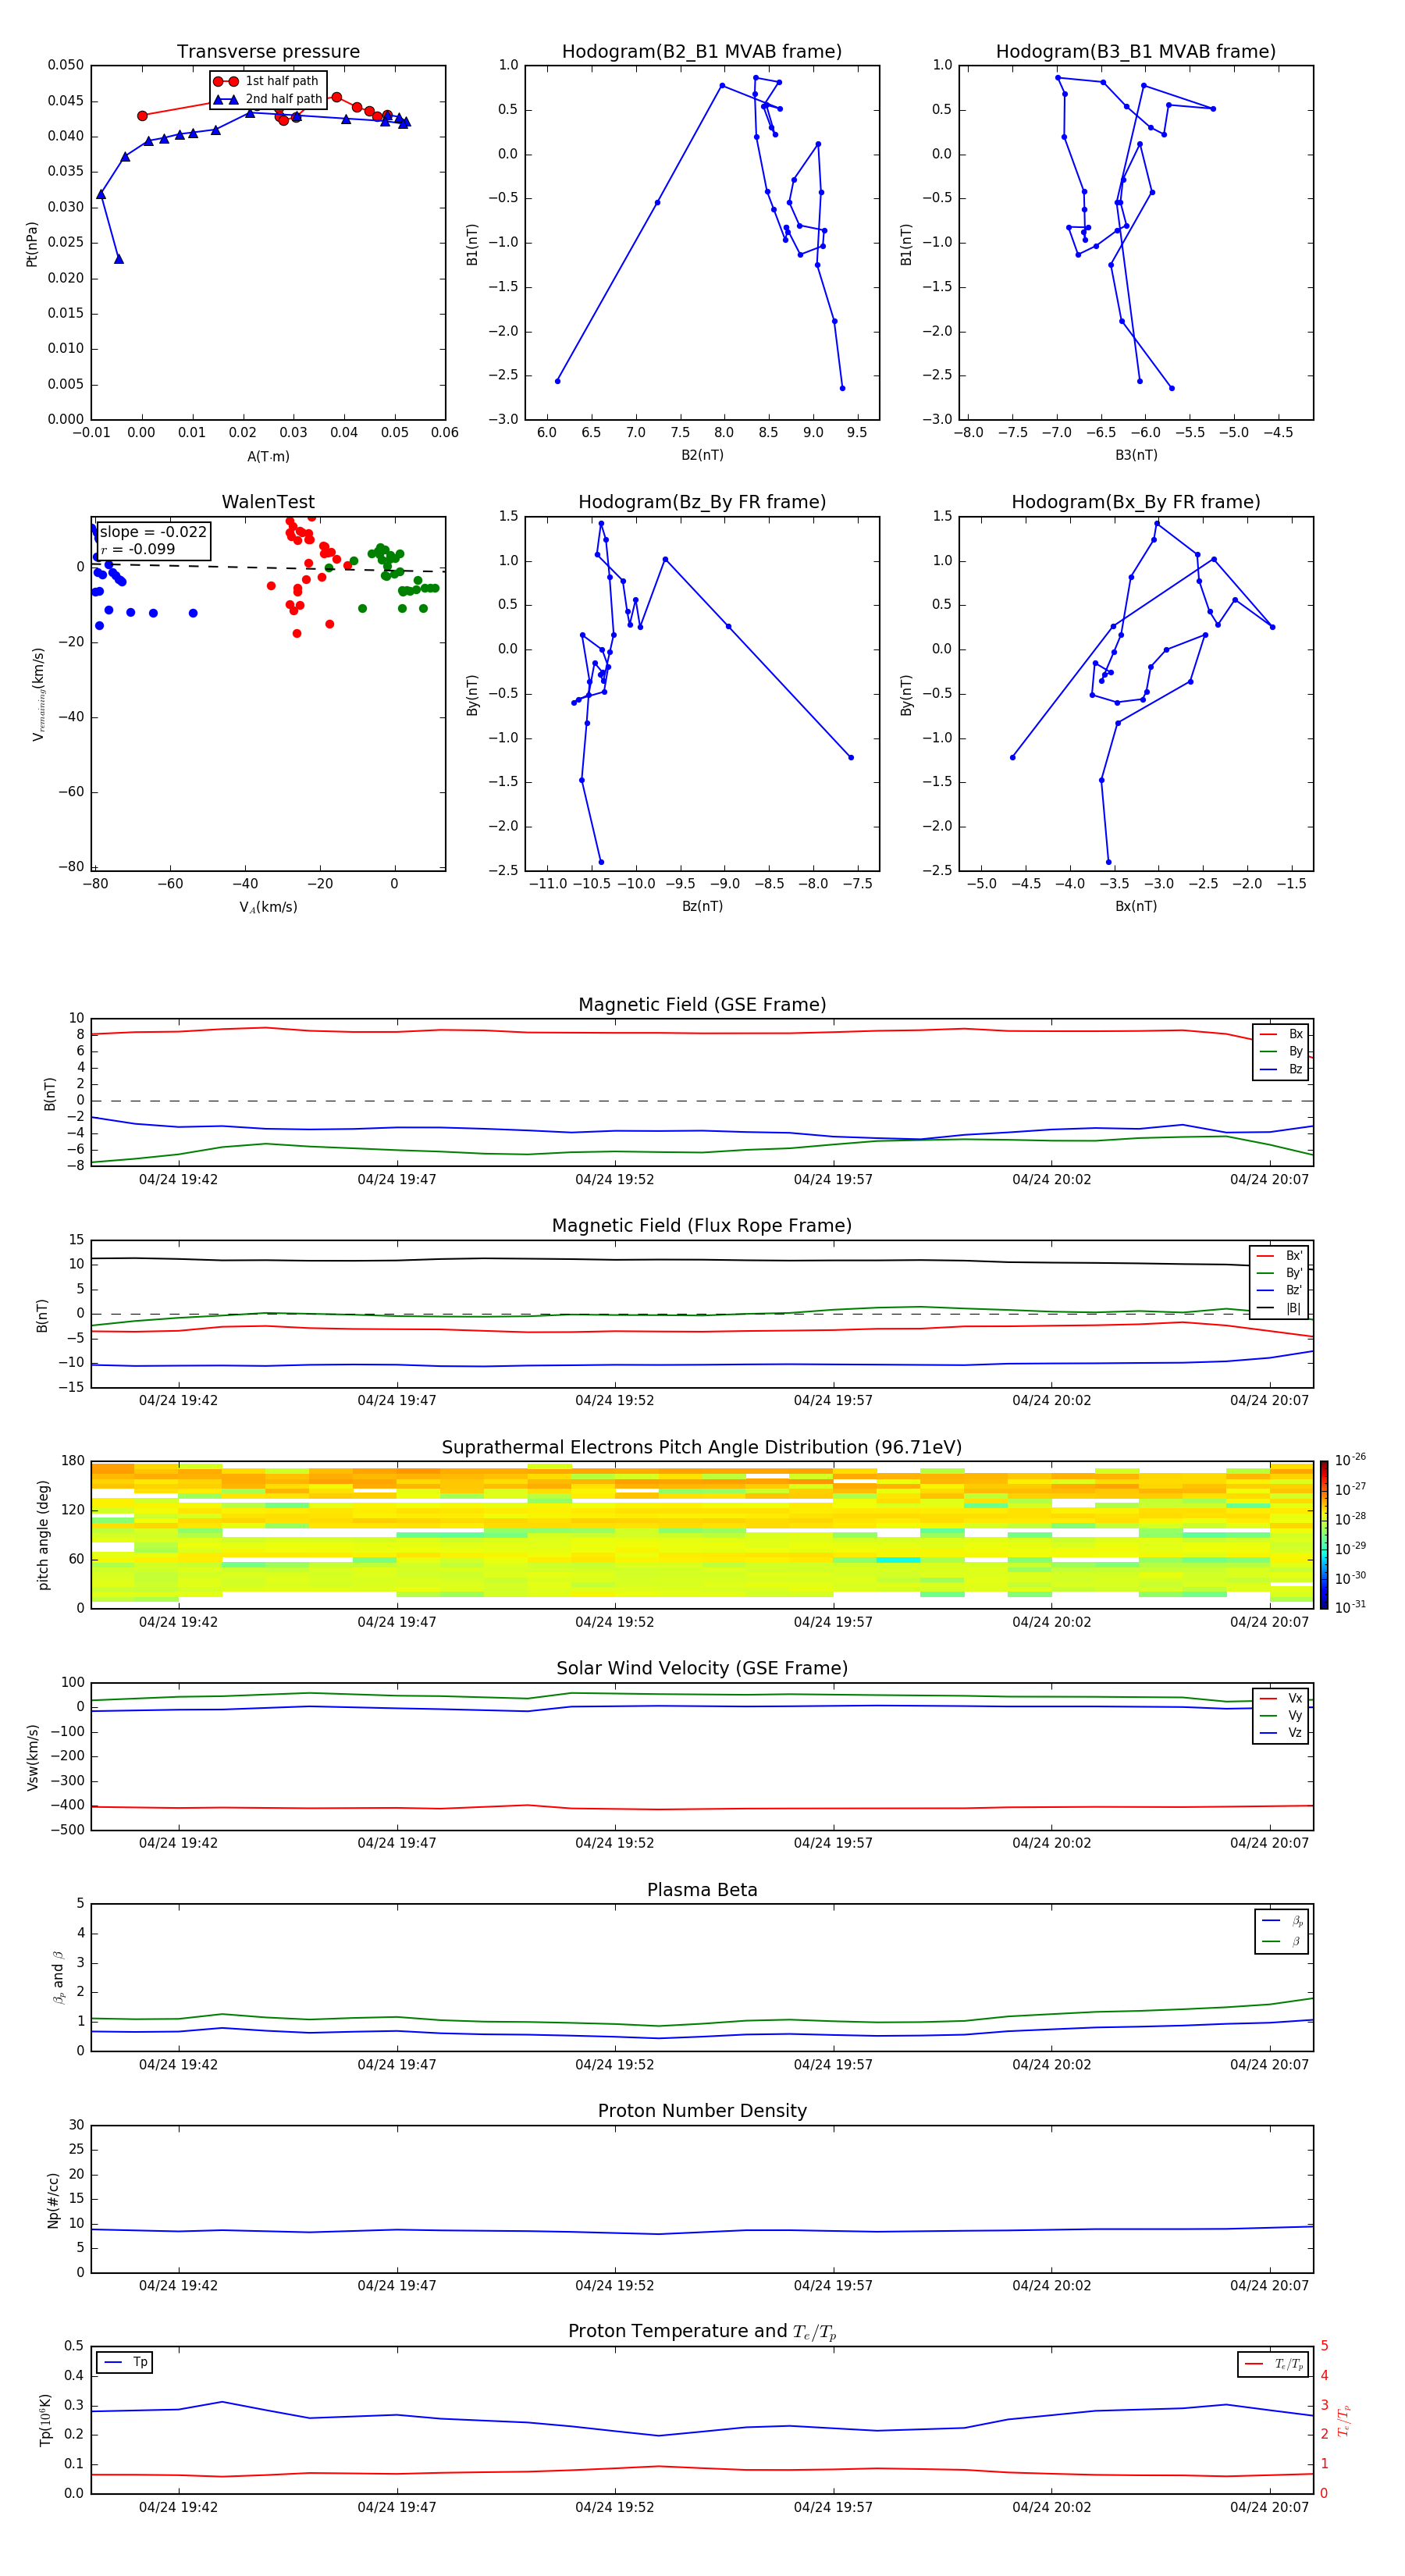
Task: Click the 'pitch angle (deg)' axis label
Action: pos(43,1535)
